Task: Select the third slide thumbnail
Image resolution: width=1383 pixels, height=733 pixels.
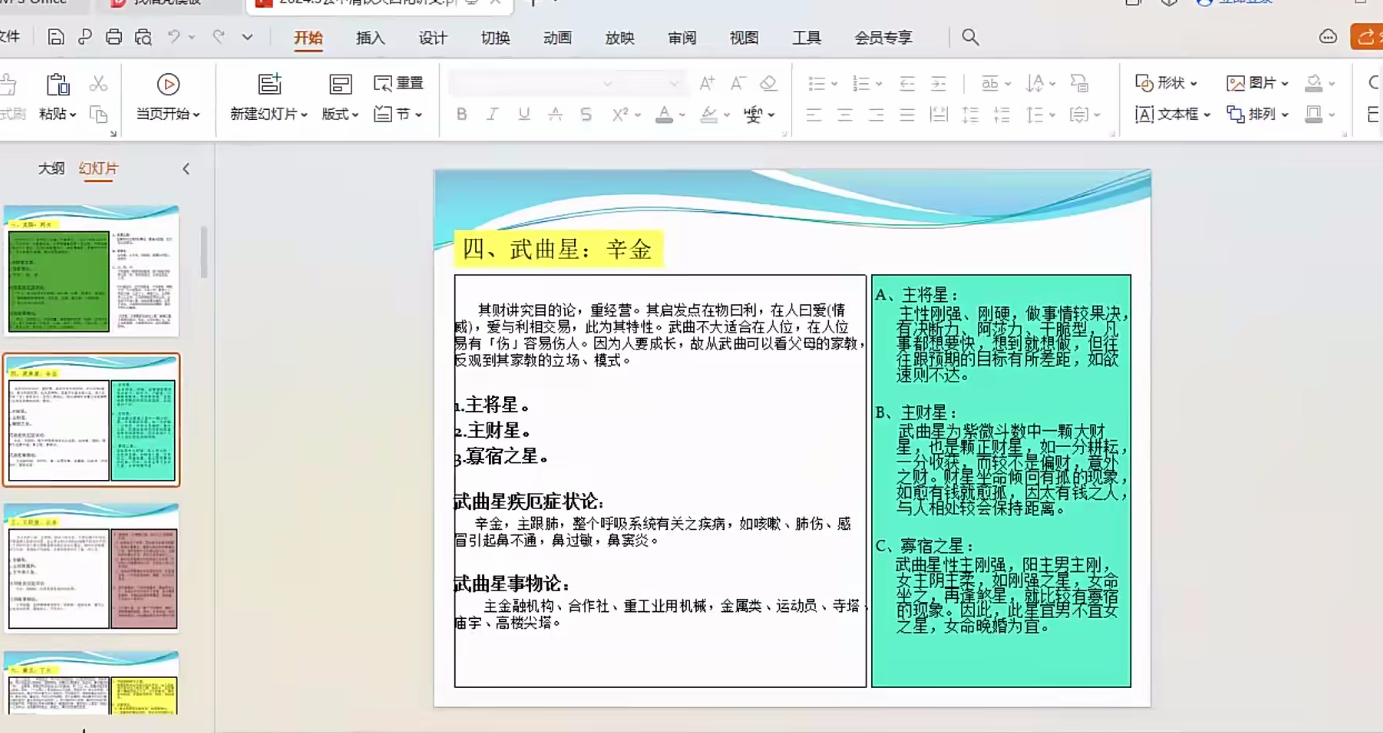Action: [92, 571]
